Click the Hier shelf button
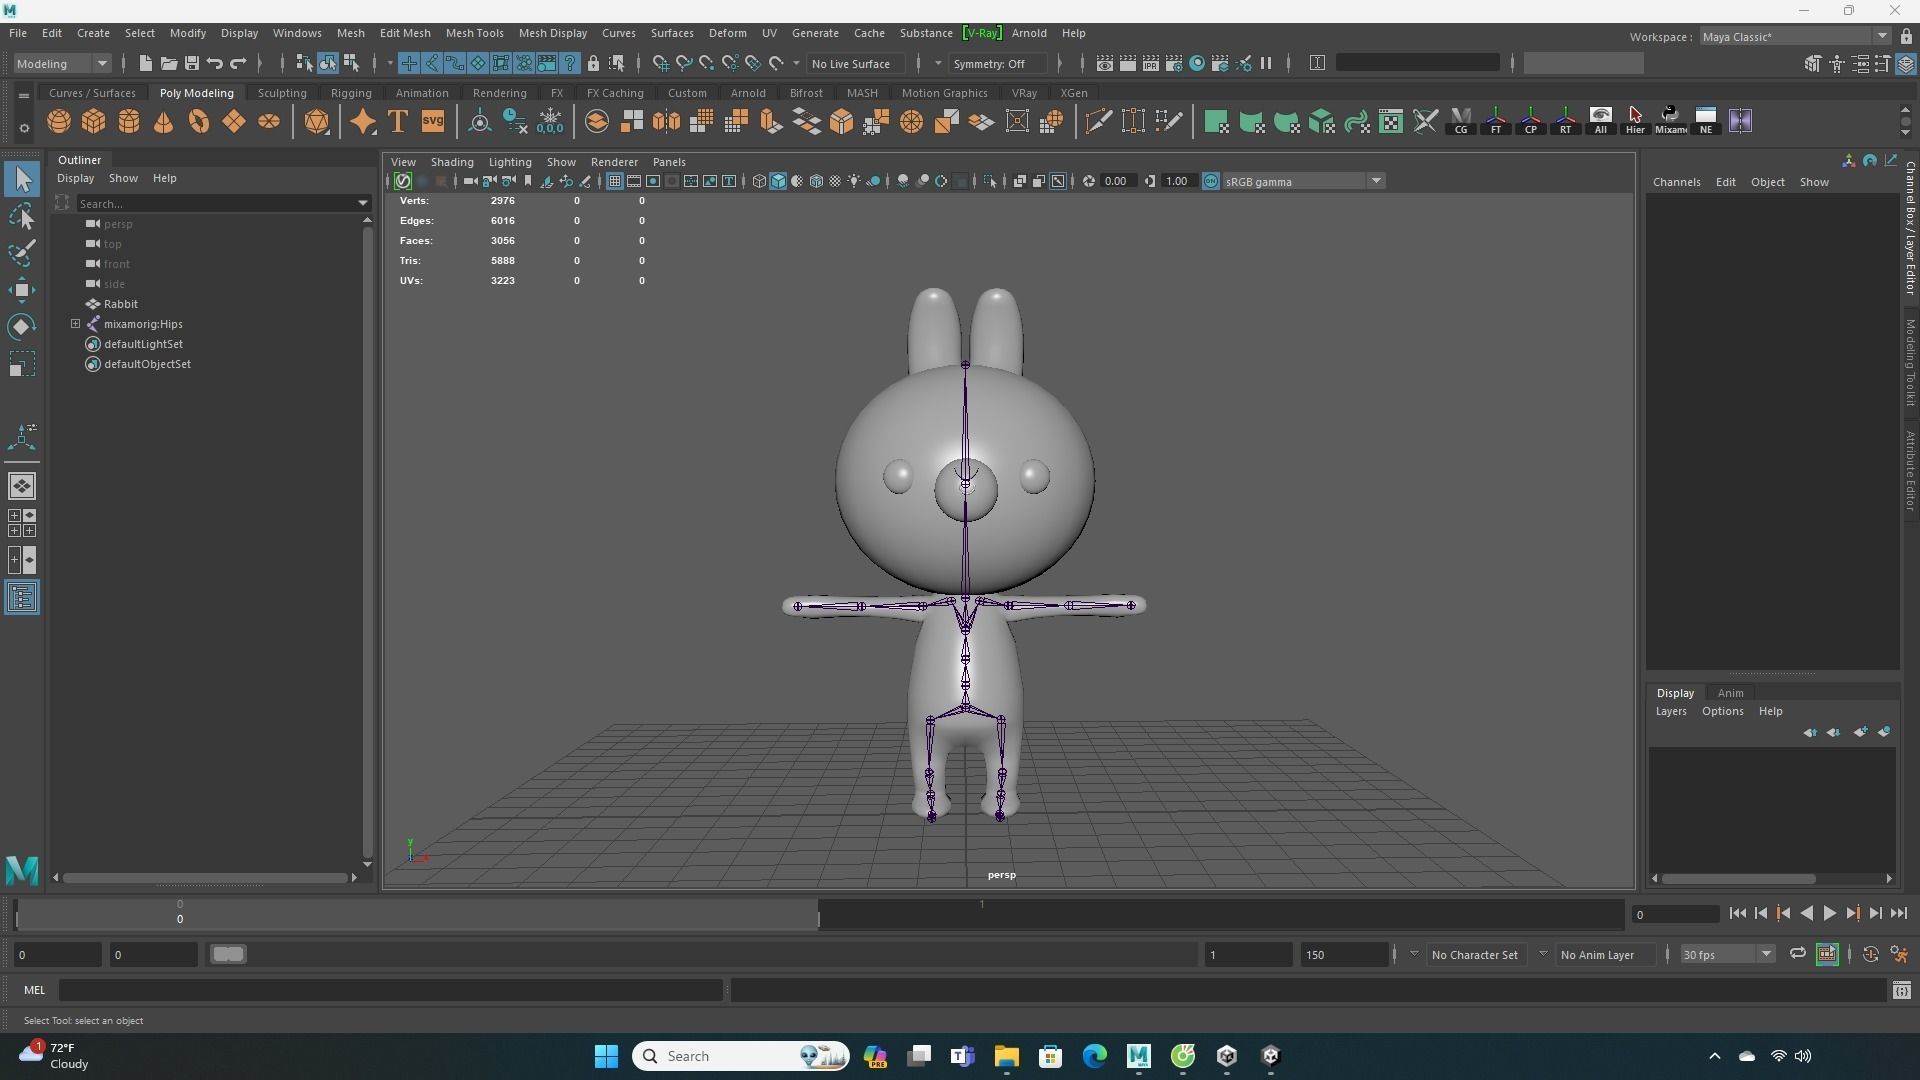The height and width of the screenshot is (1080, 1920). pyautogui.click(x=1635, y=121)
